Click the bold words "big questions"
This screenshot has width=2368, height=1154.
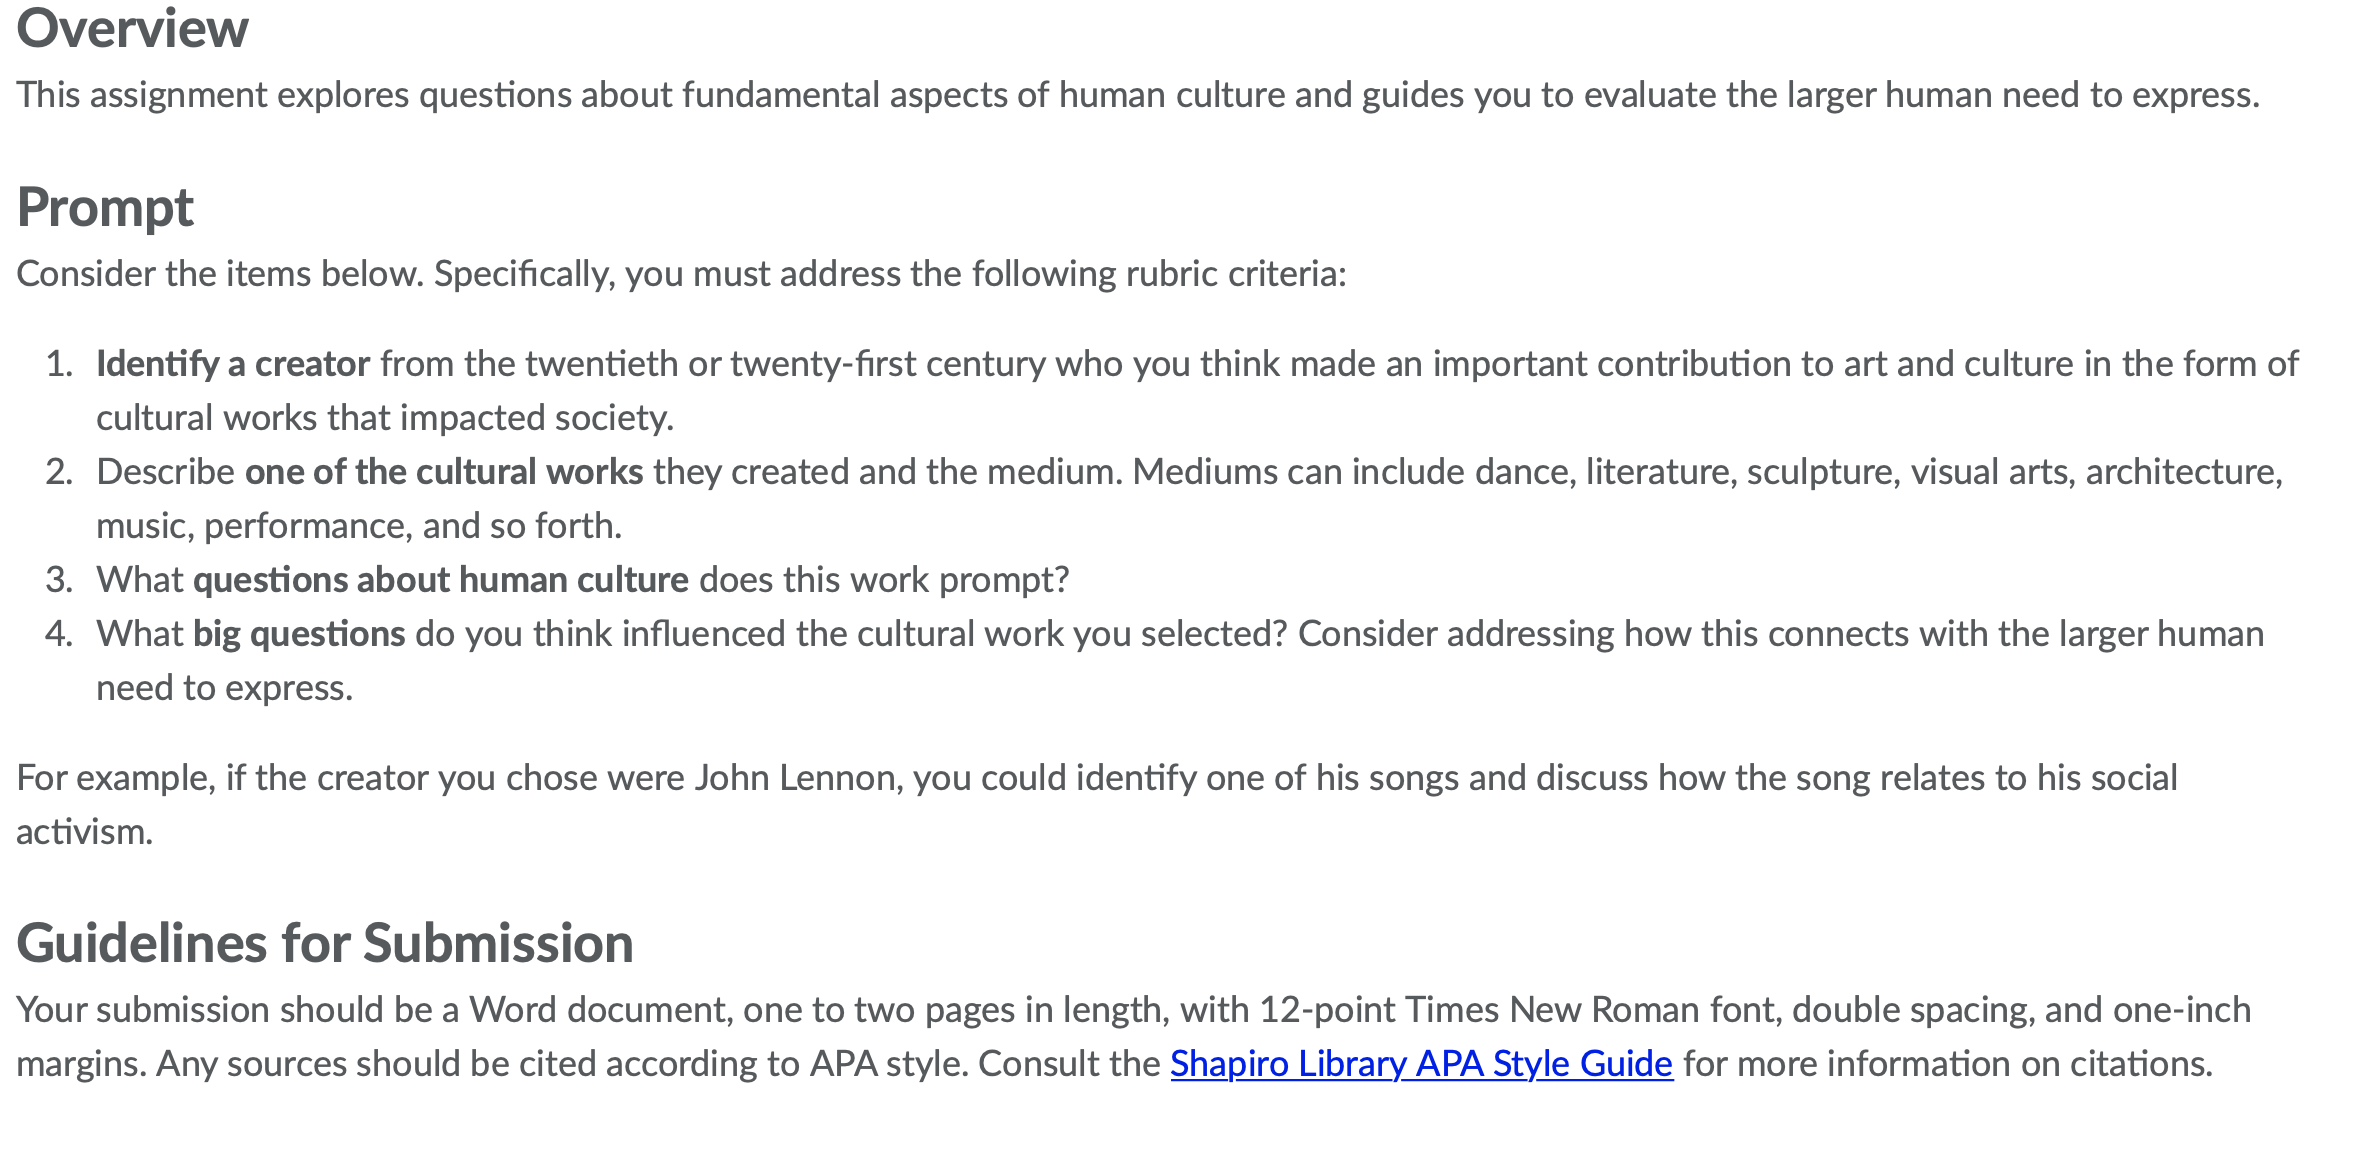299,633
